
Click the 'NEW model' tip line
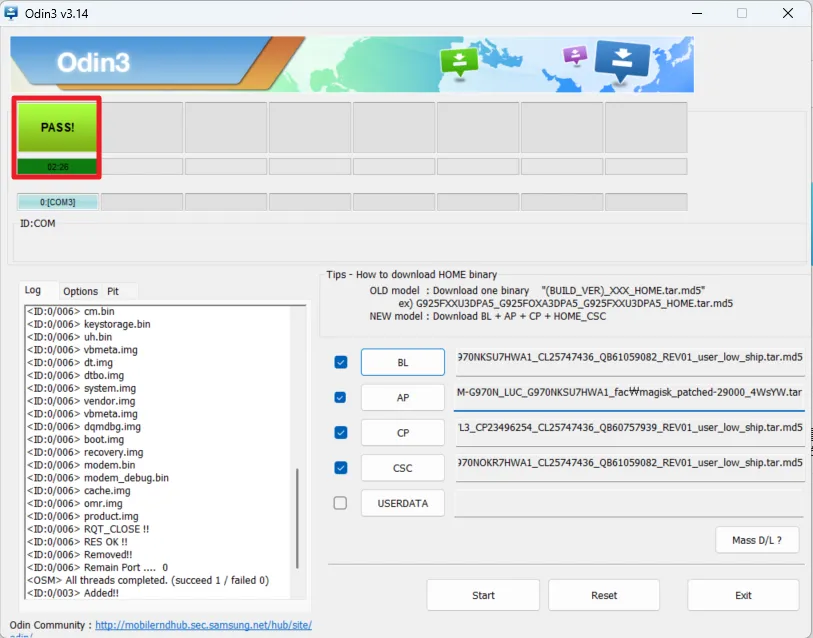point(487,316)
